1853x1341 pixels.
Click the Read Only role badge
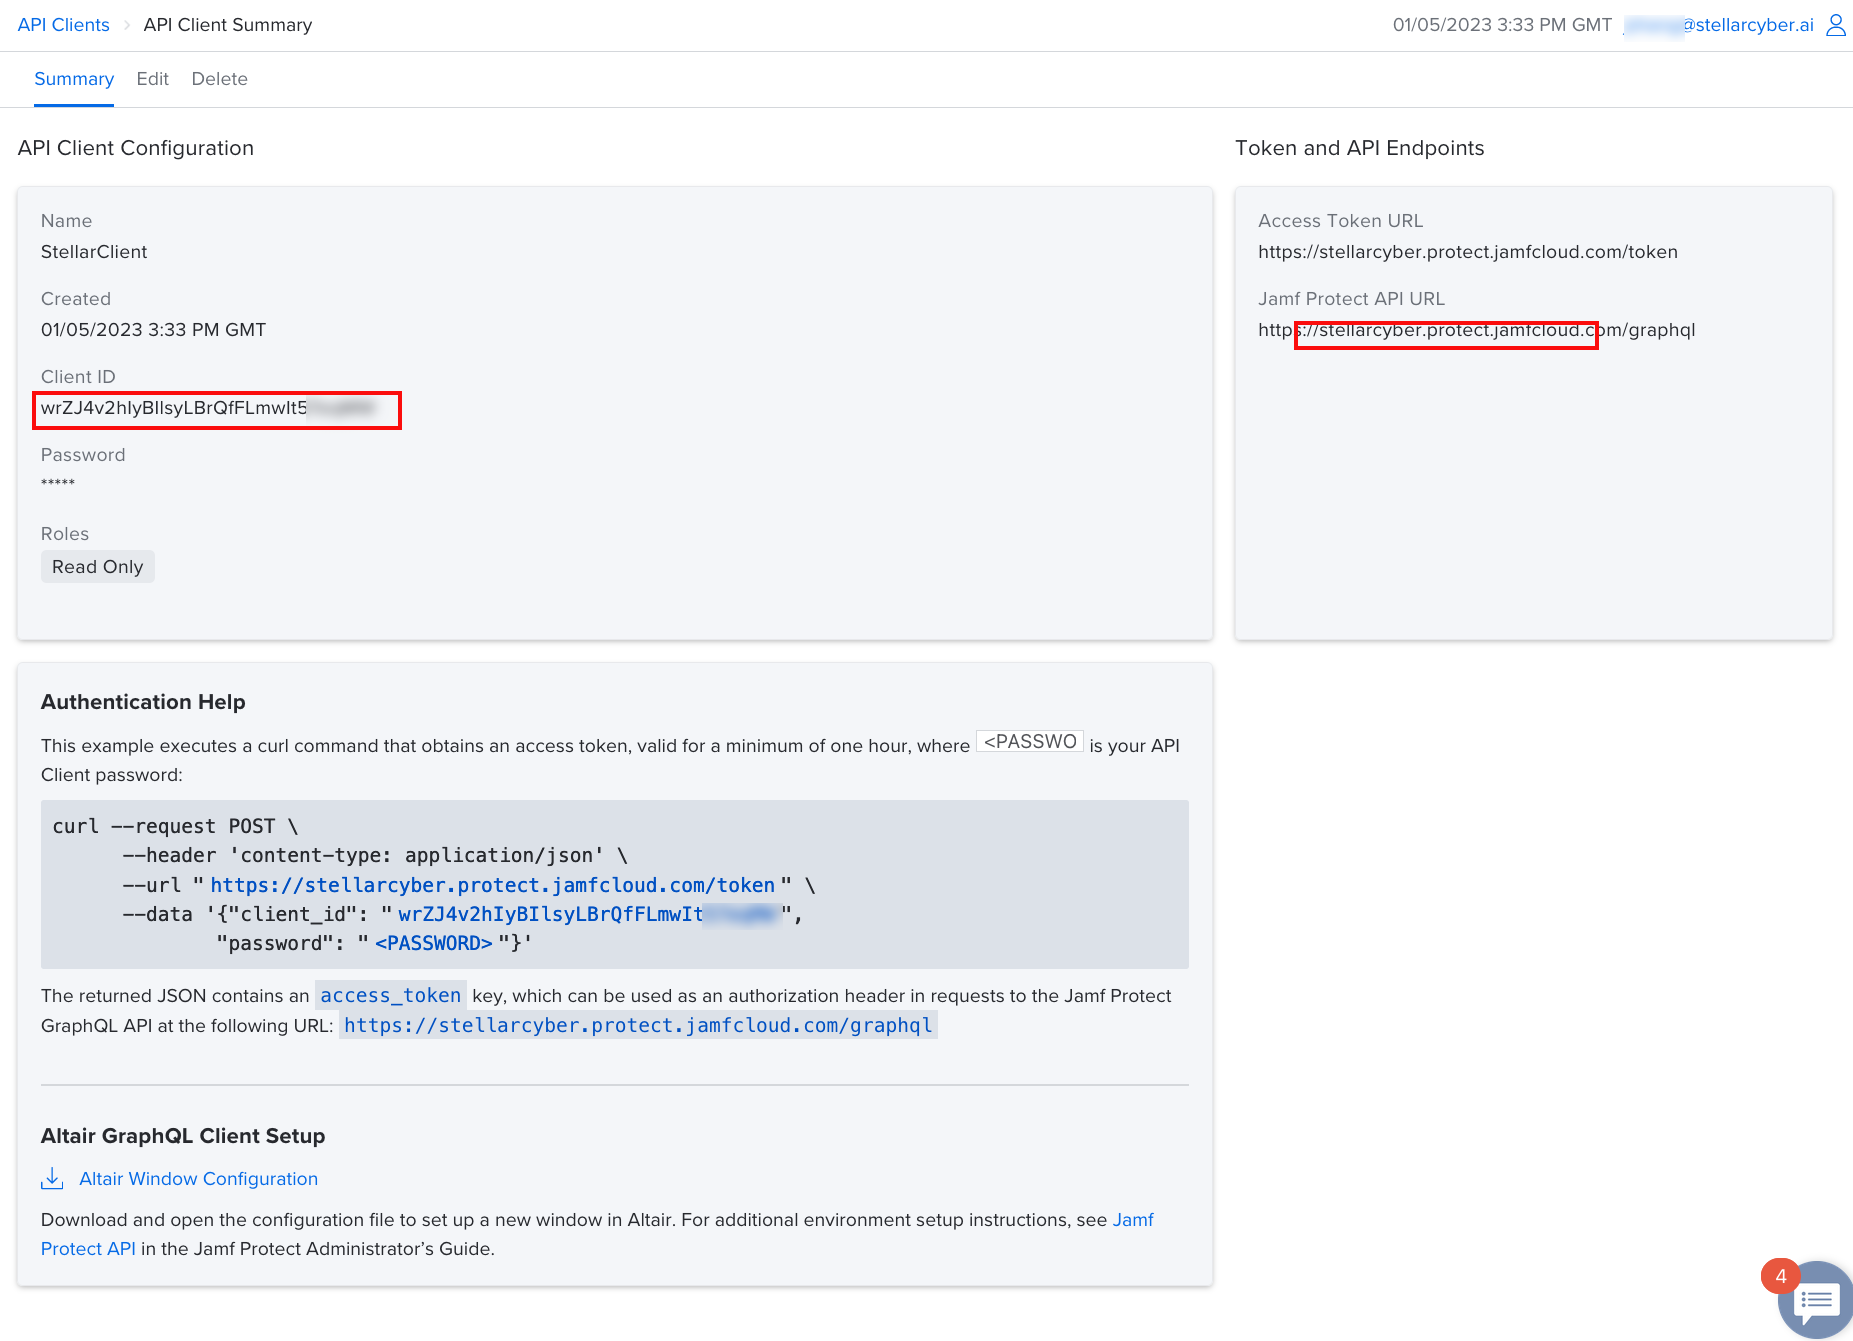click(97, 567)
